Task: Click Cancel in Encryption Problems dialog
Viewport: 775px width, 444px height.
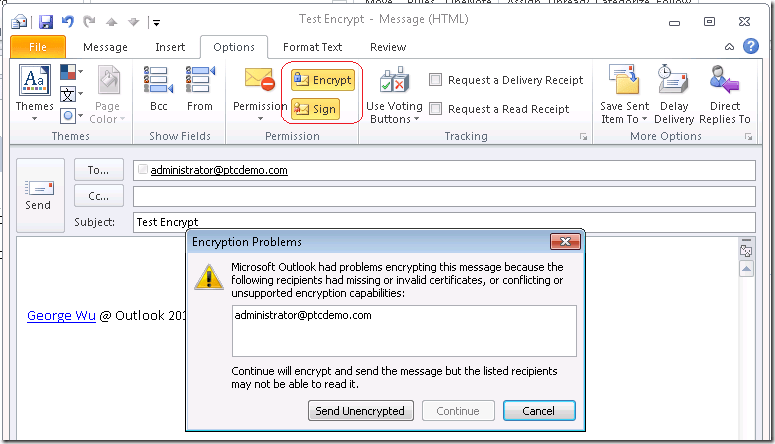Action: (x=539, y=411)
